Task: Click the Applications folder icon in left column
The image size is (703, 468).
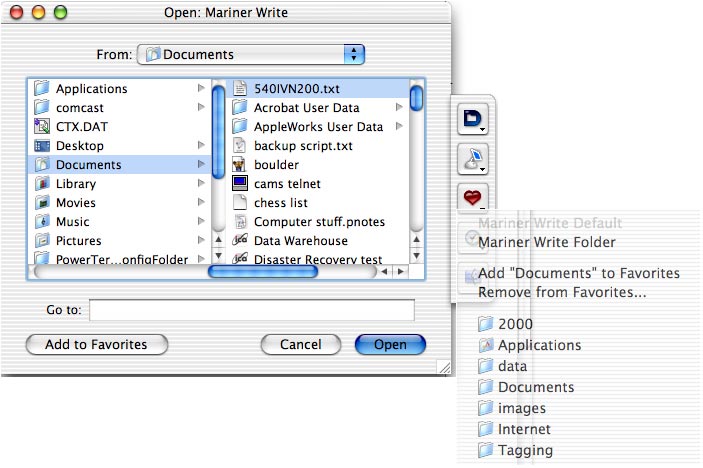Action: (42, 88)
